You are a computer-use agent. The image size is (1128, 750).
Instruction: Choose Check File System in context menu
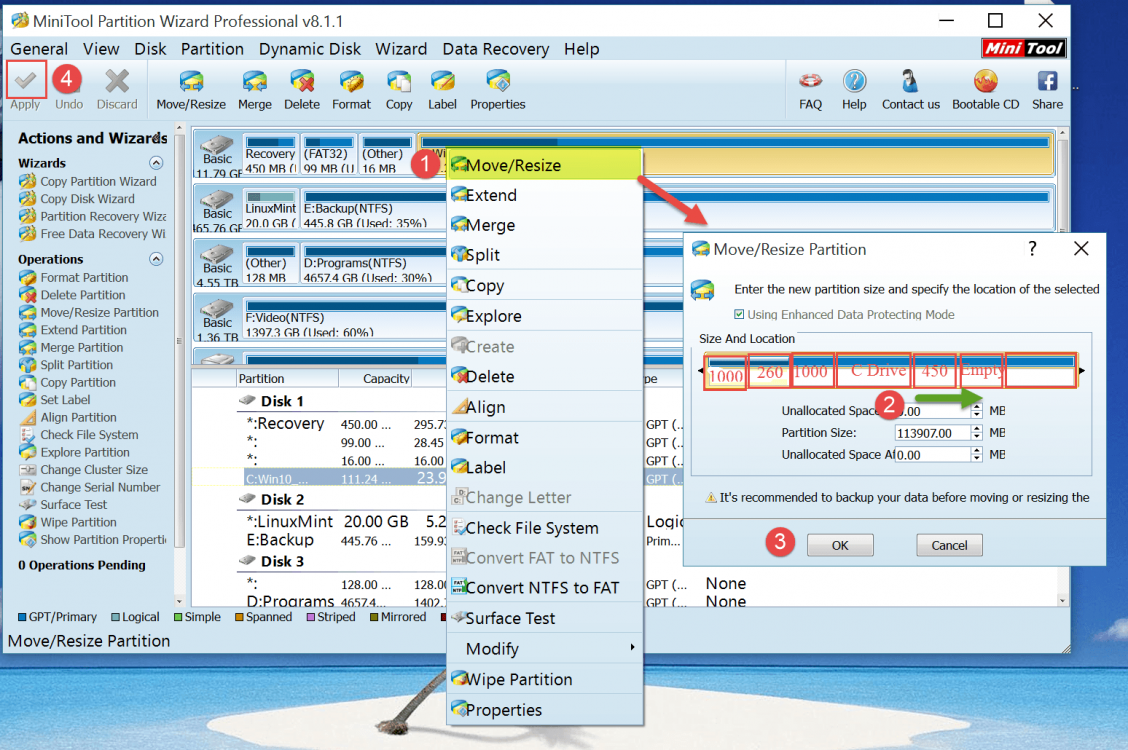click(545, 528)
